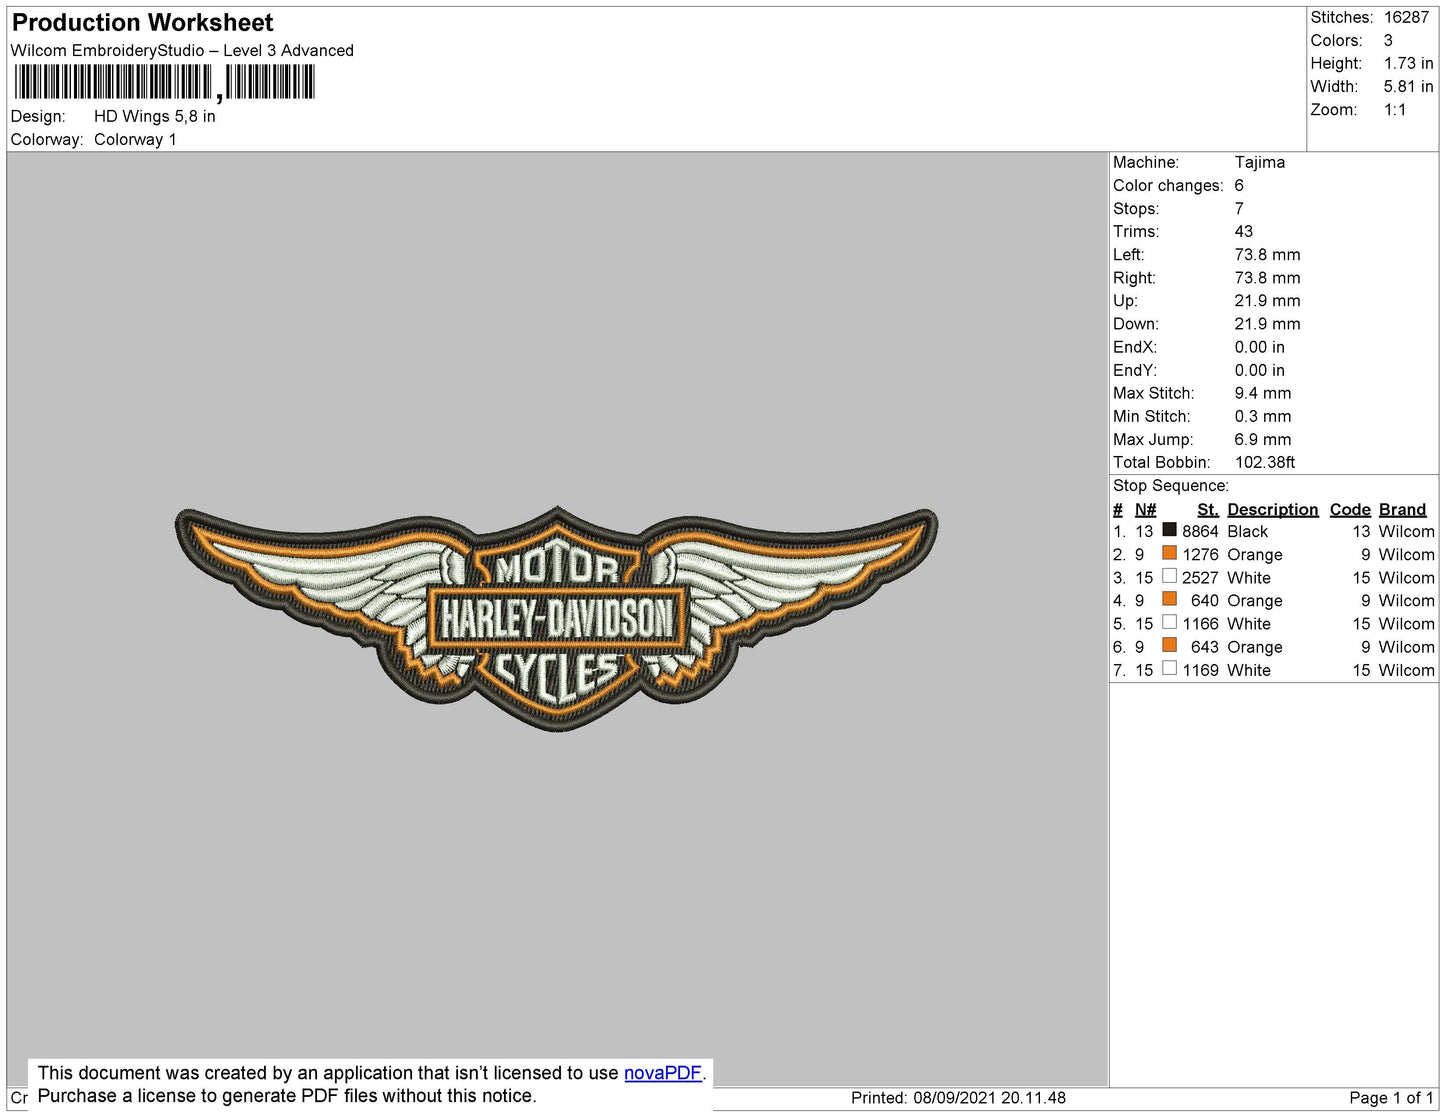Select the 'Page 1 of 1' footer text
Viewport: 1445px width, 1117px height.
tap(1392, 1098)
